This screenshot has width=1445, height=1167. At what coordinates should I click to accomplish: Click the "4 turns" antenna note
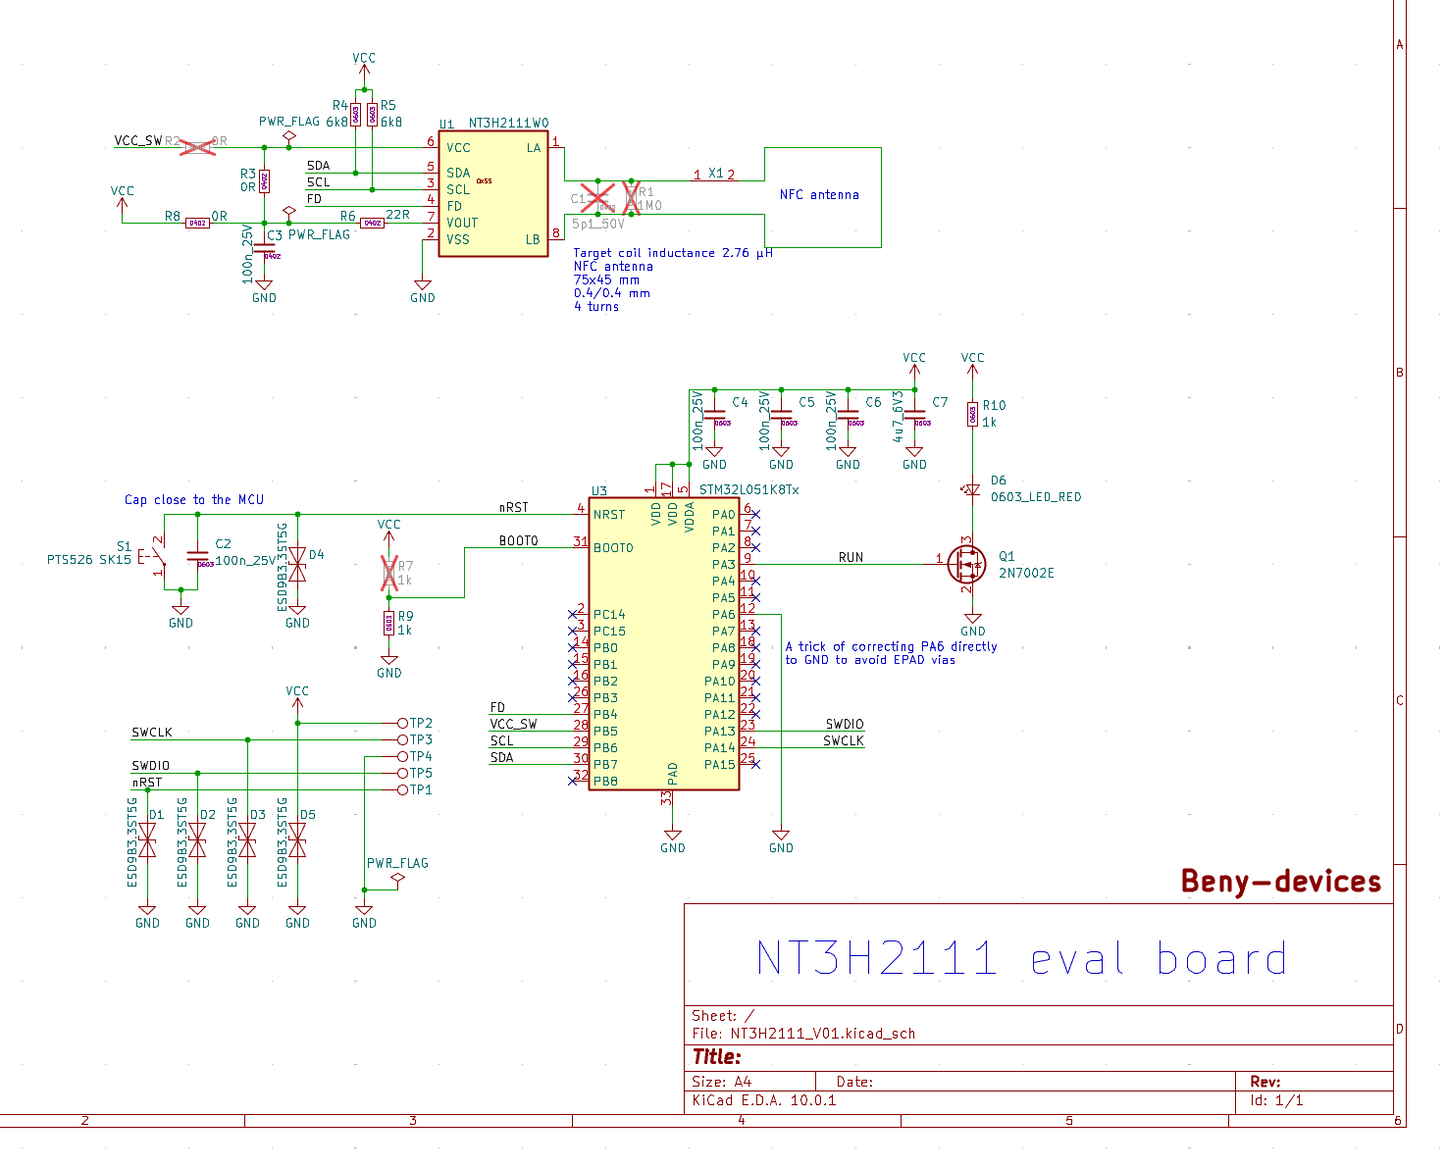[x=596, y=306]
